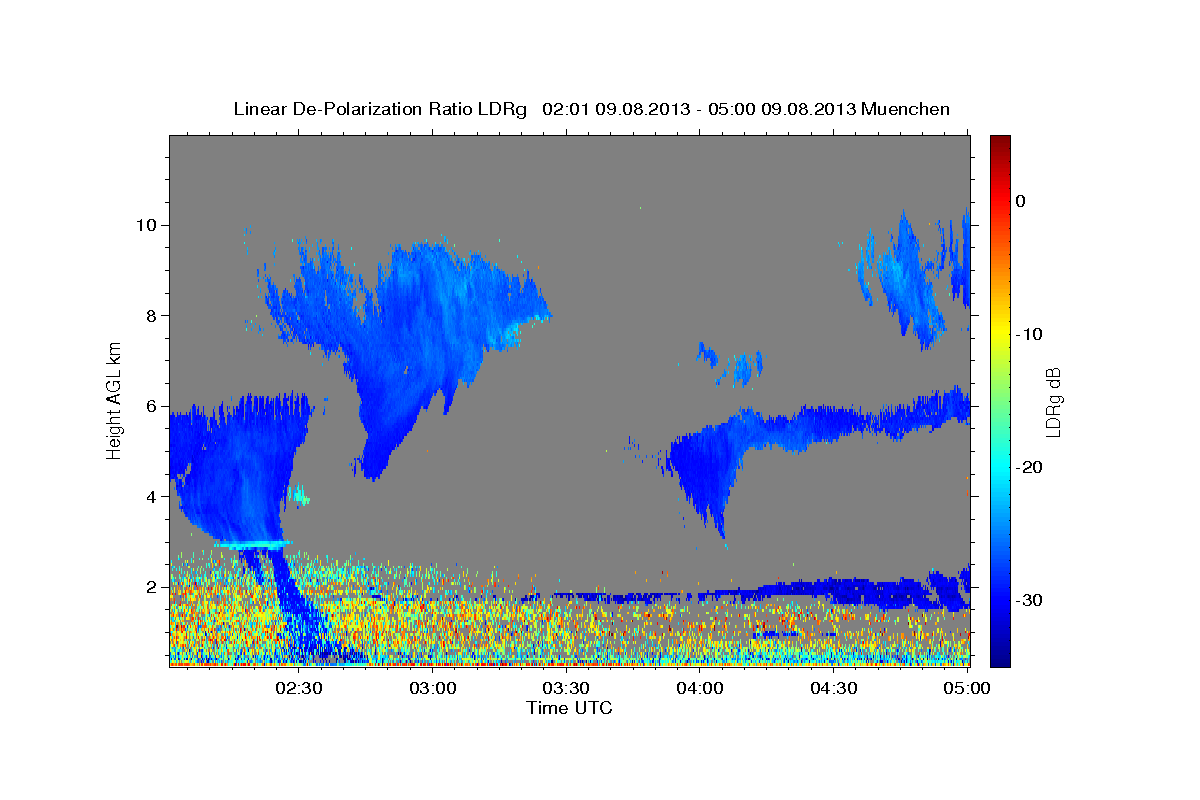The width and height of the screenshot is (1200, 800).
Task: Click the height axis label '6'
Action: [153, 406]
